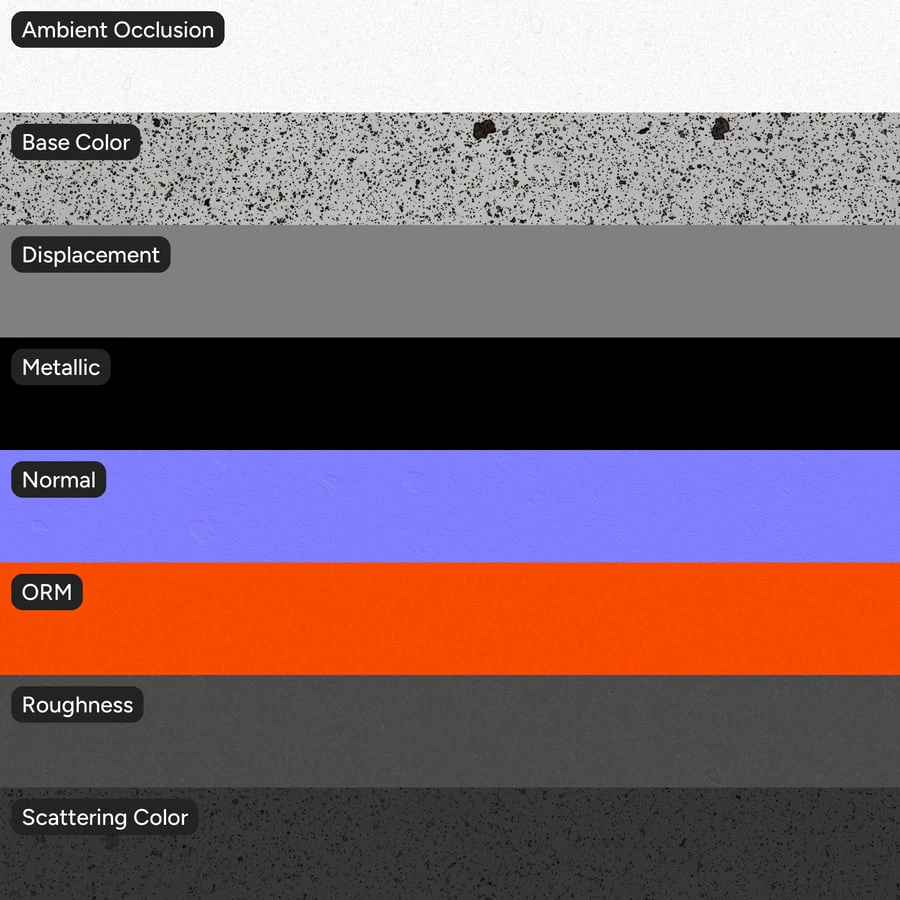Open the dark scattering color texture strip
Image resolution: width=900 pixels, height=900 pixels.
click(x=450, y=844)
